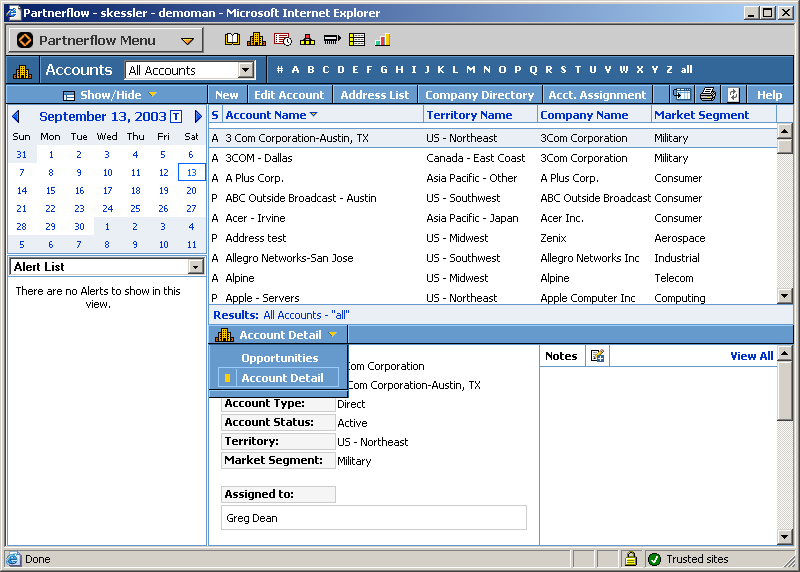
Task: Select the Apple - Servers account
Action: (x=492, y=297)
